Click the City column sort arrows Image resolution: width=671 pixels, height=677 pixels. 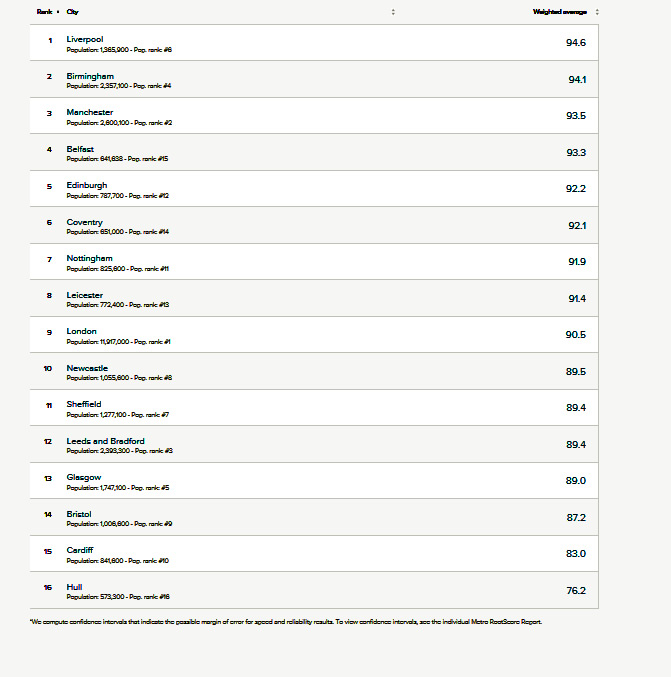393,12
